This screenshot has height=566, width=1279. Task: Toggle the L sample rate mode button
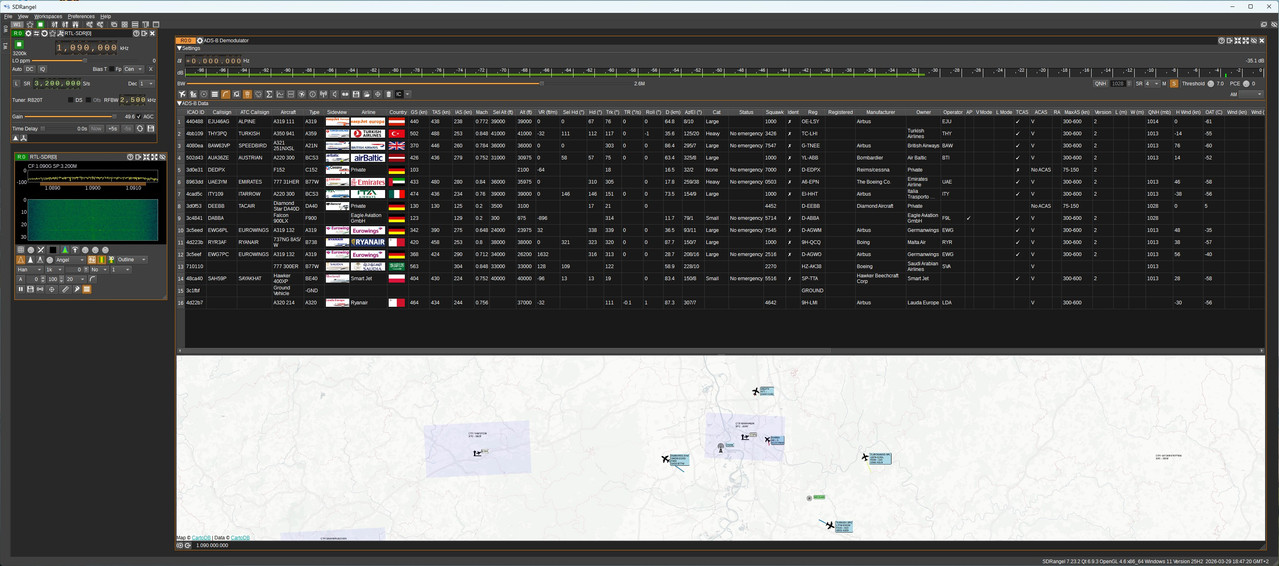[x=16, y=84]
